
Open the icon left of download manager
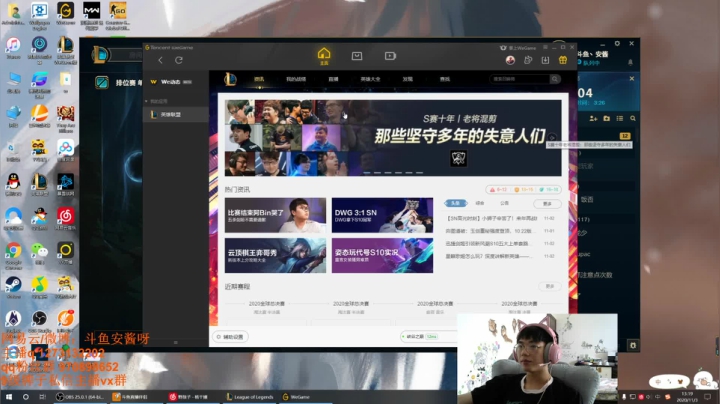pos(528,60)
